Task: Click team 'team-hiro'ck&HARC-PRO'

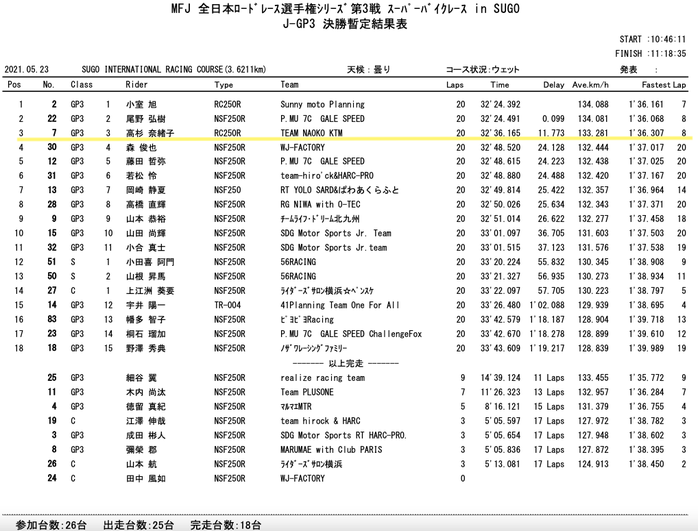Action: [327, 176]
